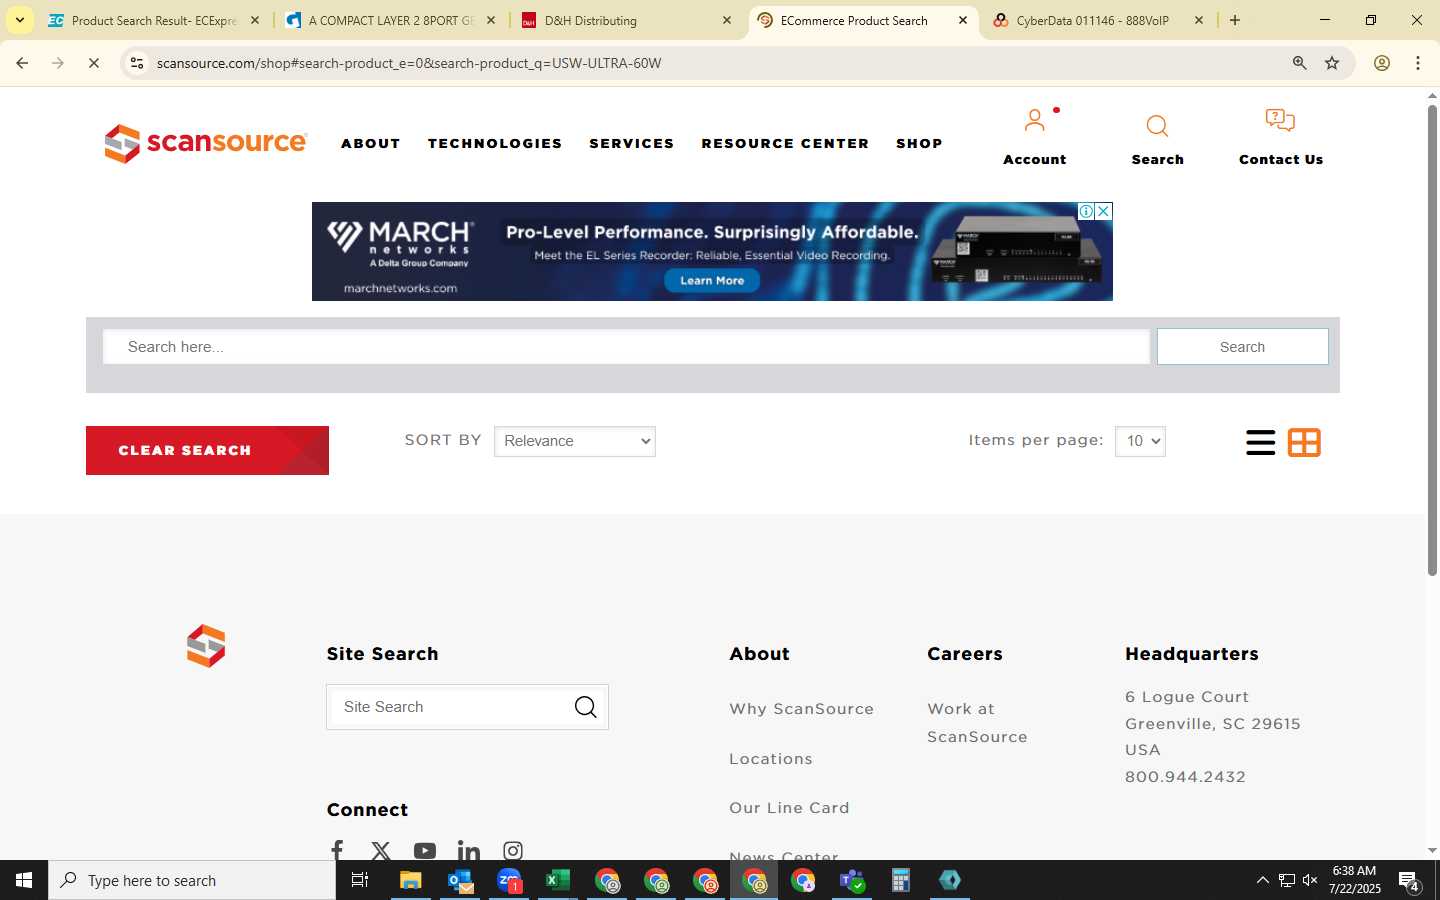Open new browser tab
This screenshot has height=900, width=1440.
1235,20
